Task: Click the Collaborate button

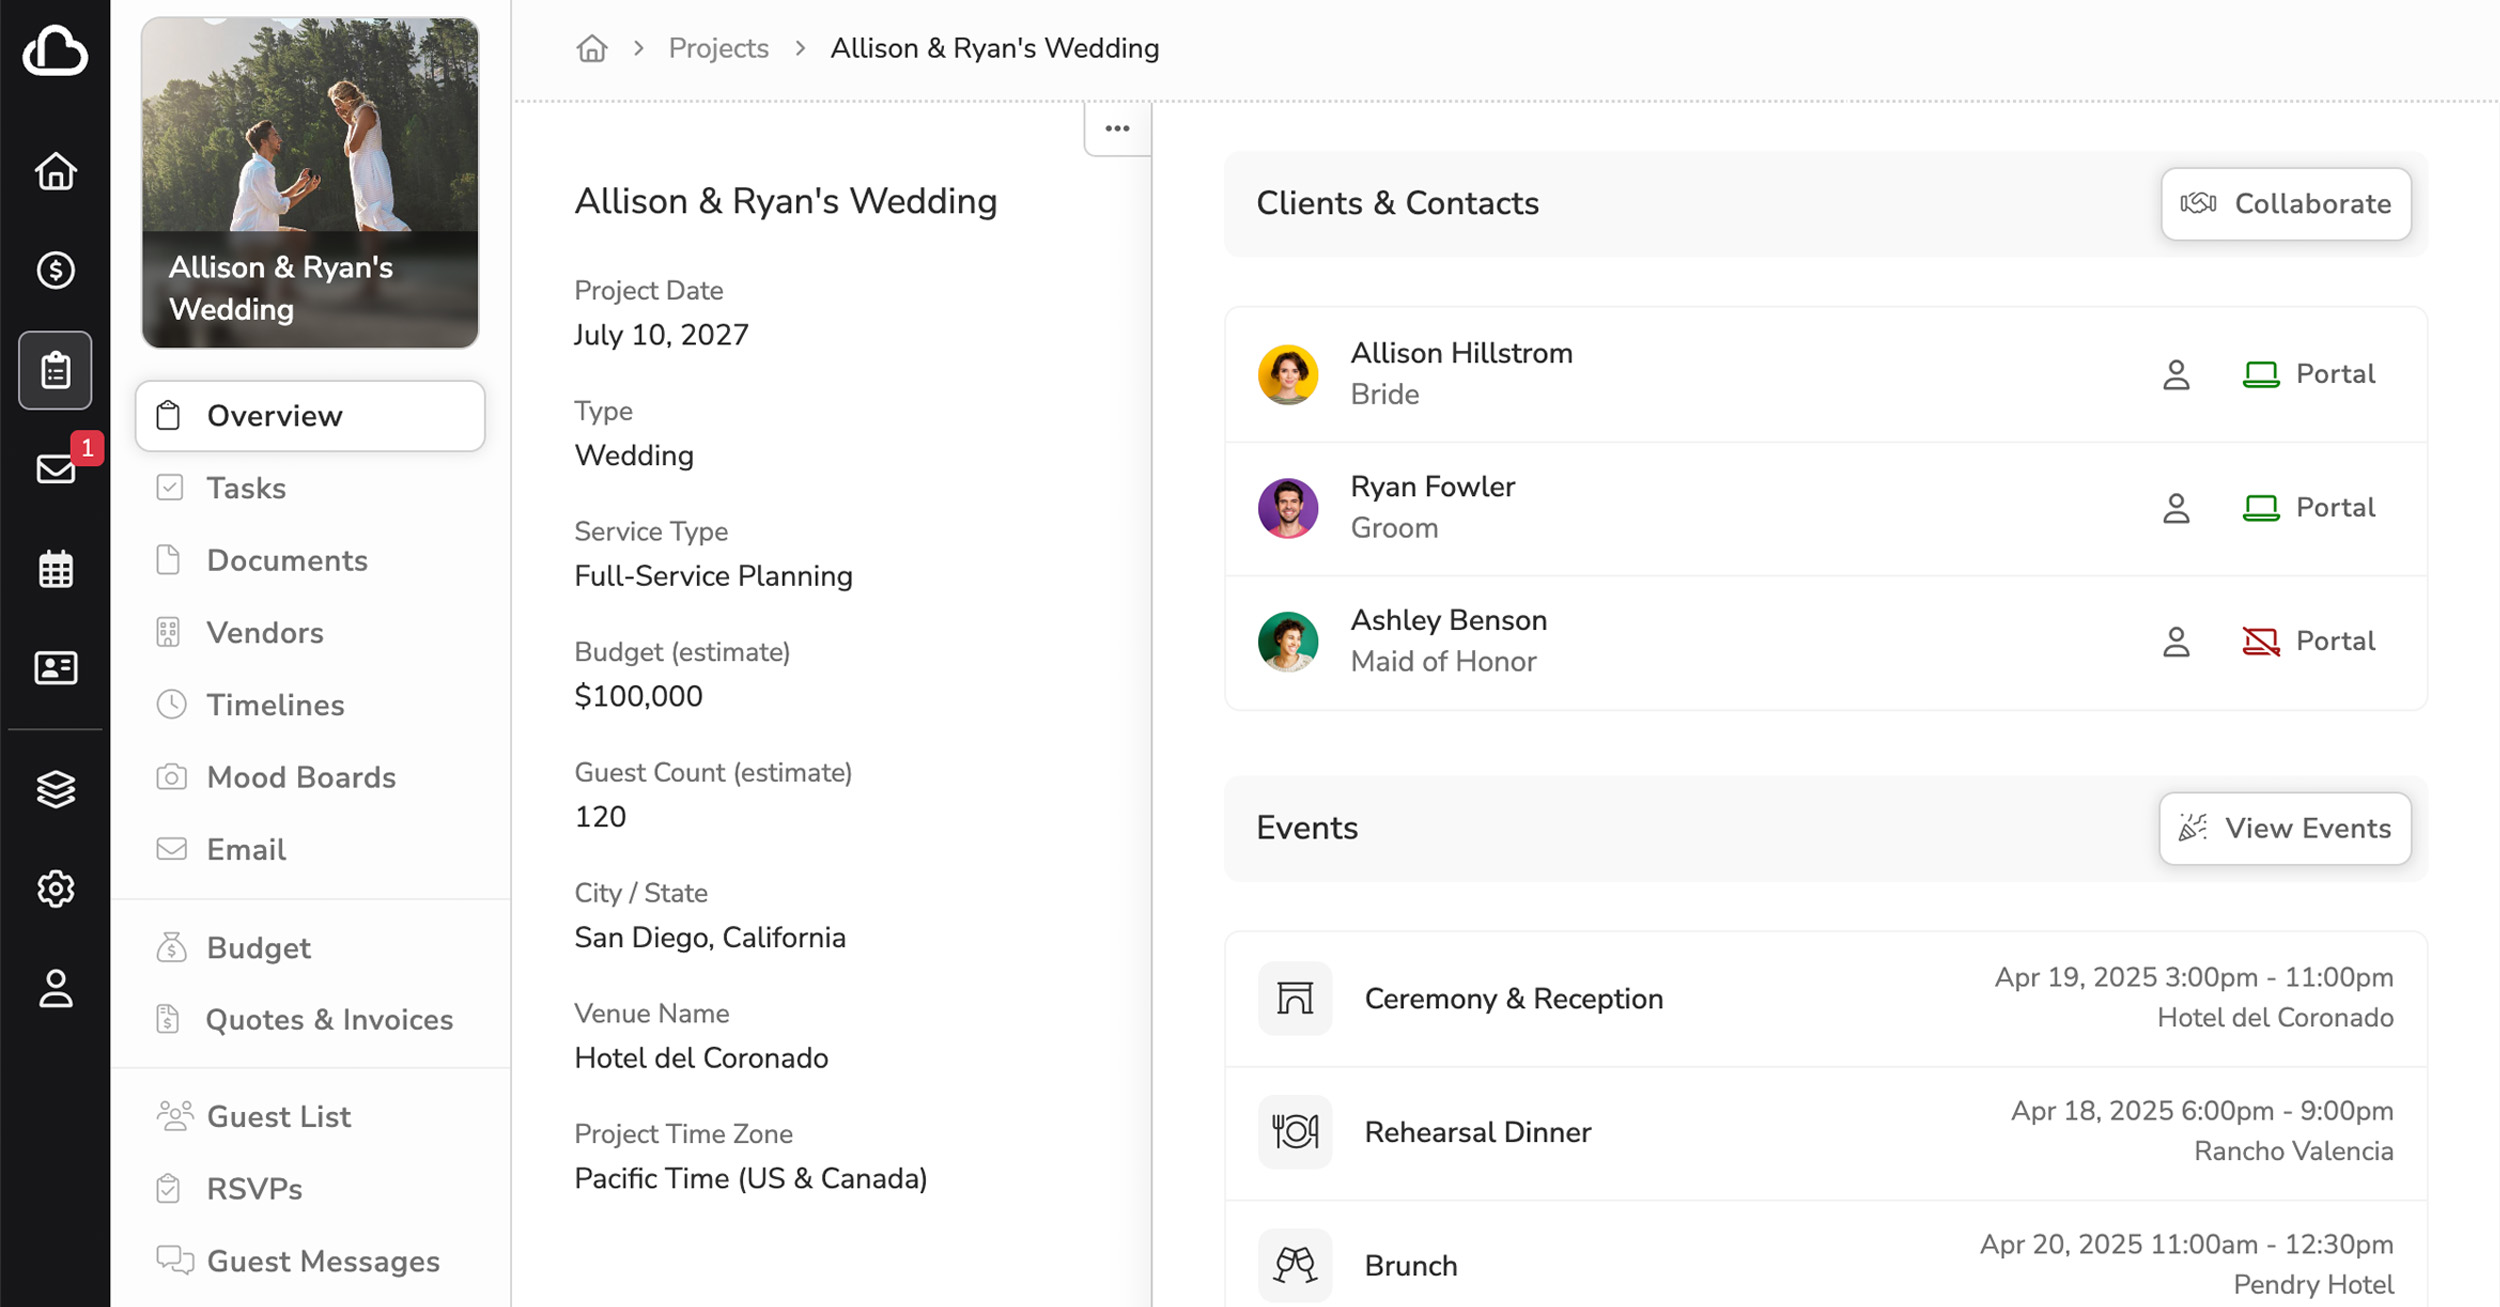Action: (2285, 204)
